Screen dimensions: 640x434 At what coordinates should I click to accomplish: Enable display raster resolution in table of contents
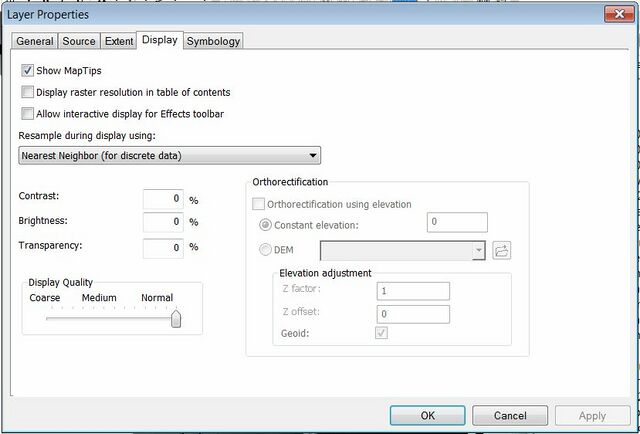point(27,92)
